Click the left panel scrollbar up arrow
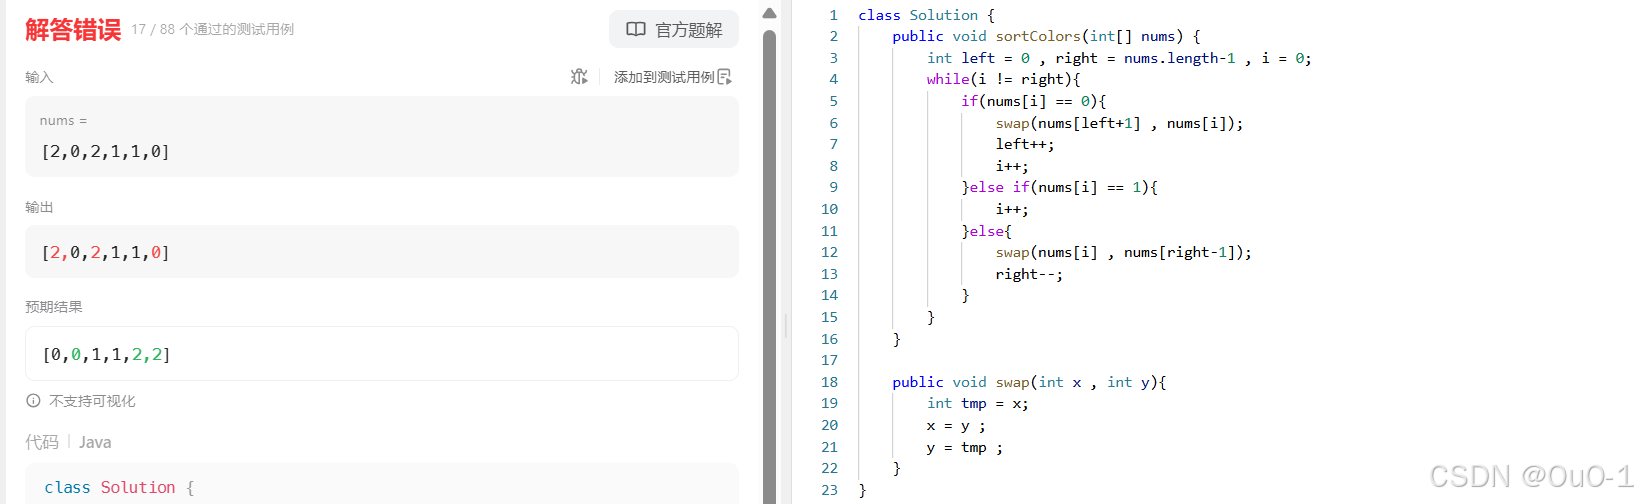1638x504 pixels. pos(769,14)
